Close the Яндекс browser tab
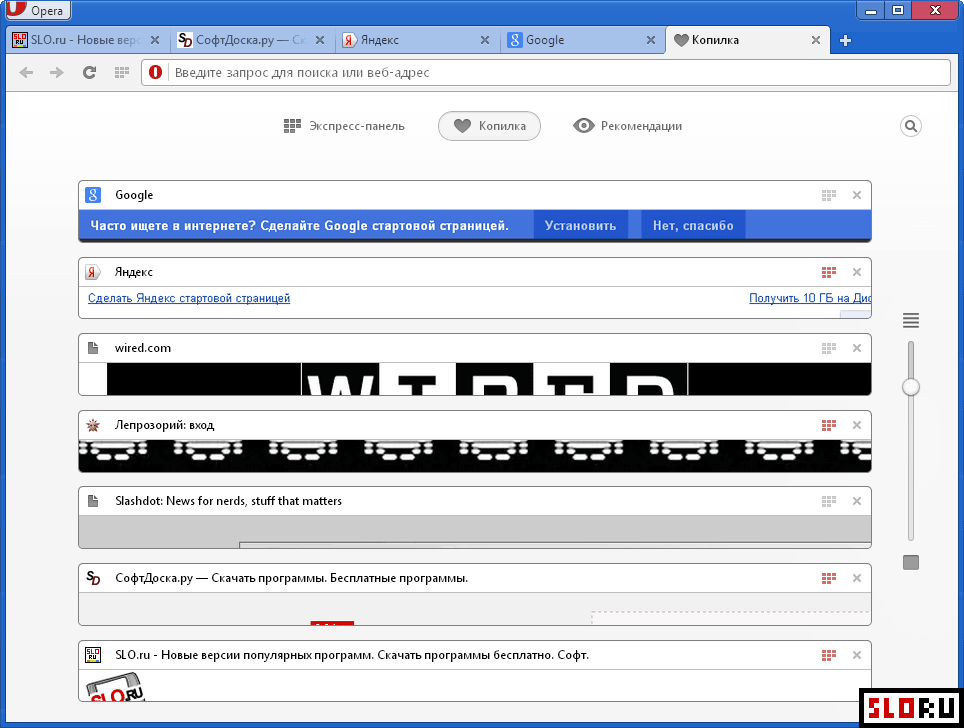This screenshot has width=964, height=728. pos(485,40)
